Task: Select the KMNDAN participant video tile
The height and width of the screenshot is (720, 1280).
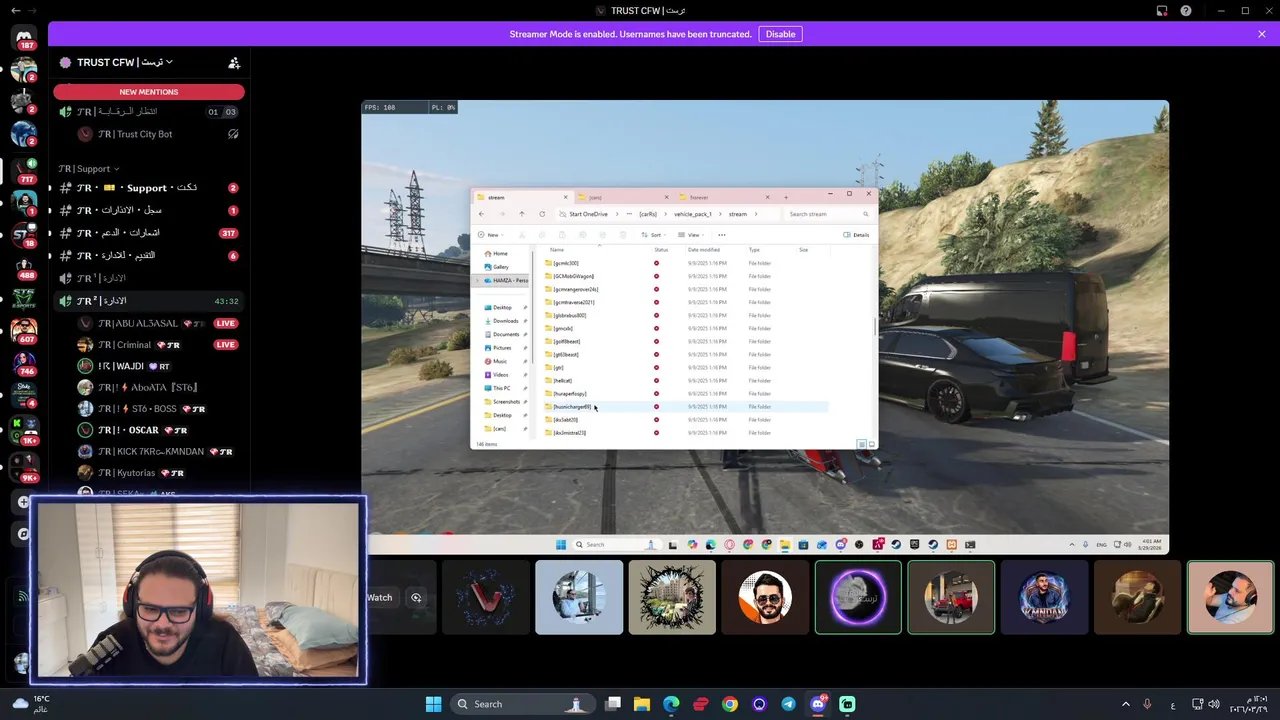Action: (x=1044, y=598)
